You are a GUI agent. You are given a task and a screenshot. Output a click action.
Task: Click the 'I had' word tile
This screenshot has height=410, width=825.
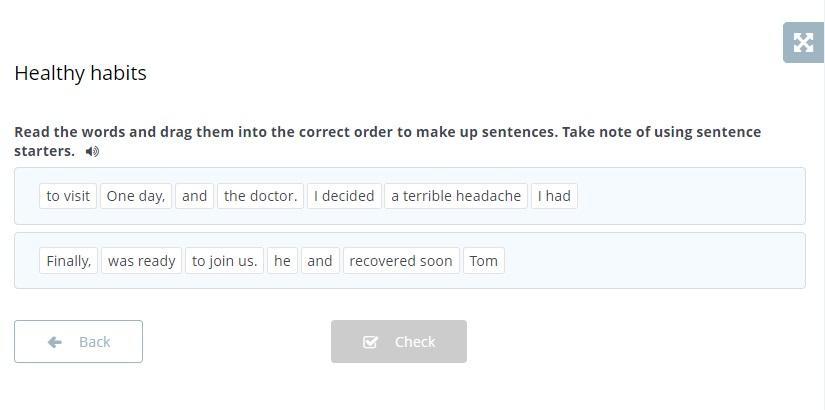click(554, 196)
